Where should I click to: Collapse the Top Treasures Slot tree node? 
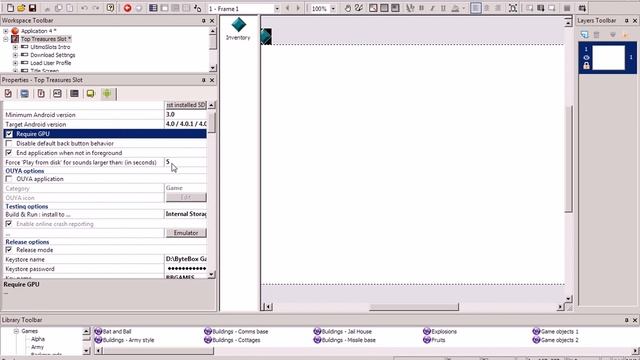click(x=6, y=39)
